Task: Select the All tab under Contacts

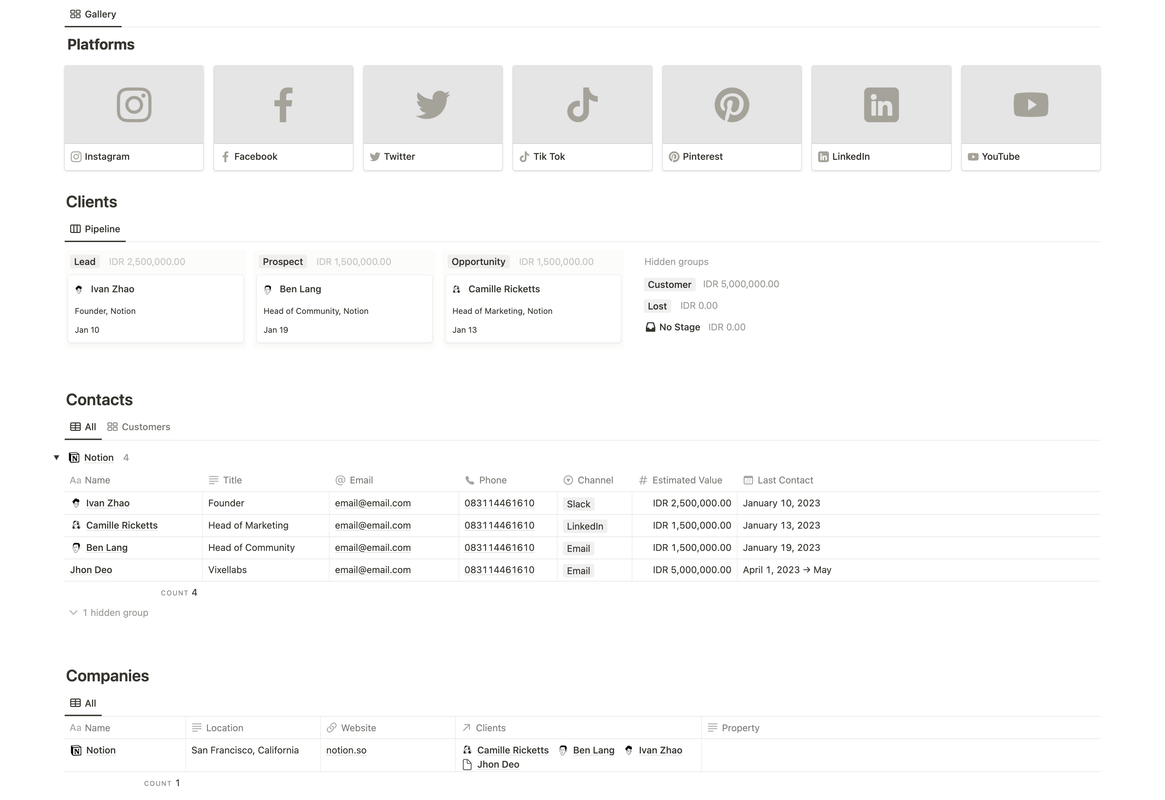Action: point(83,427)
